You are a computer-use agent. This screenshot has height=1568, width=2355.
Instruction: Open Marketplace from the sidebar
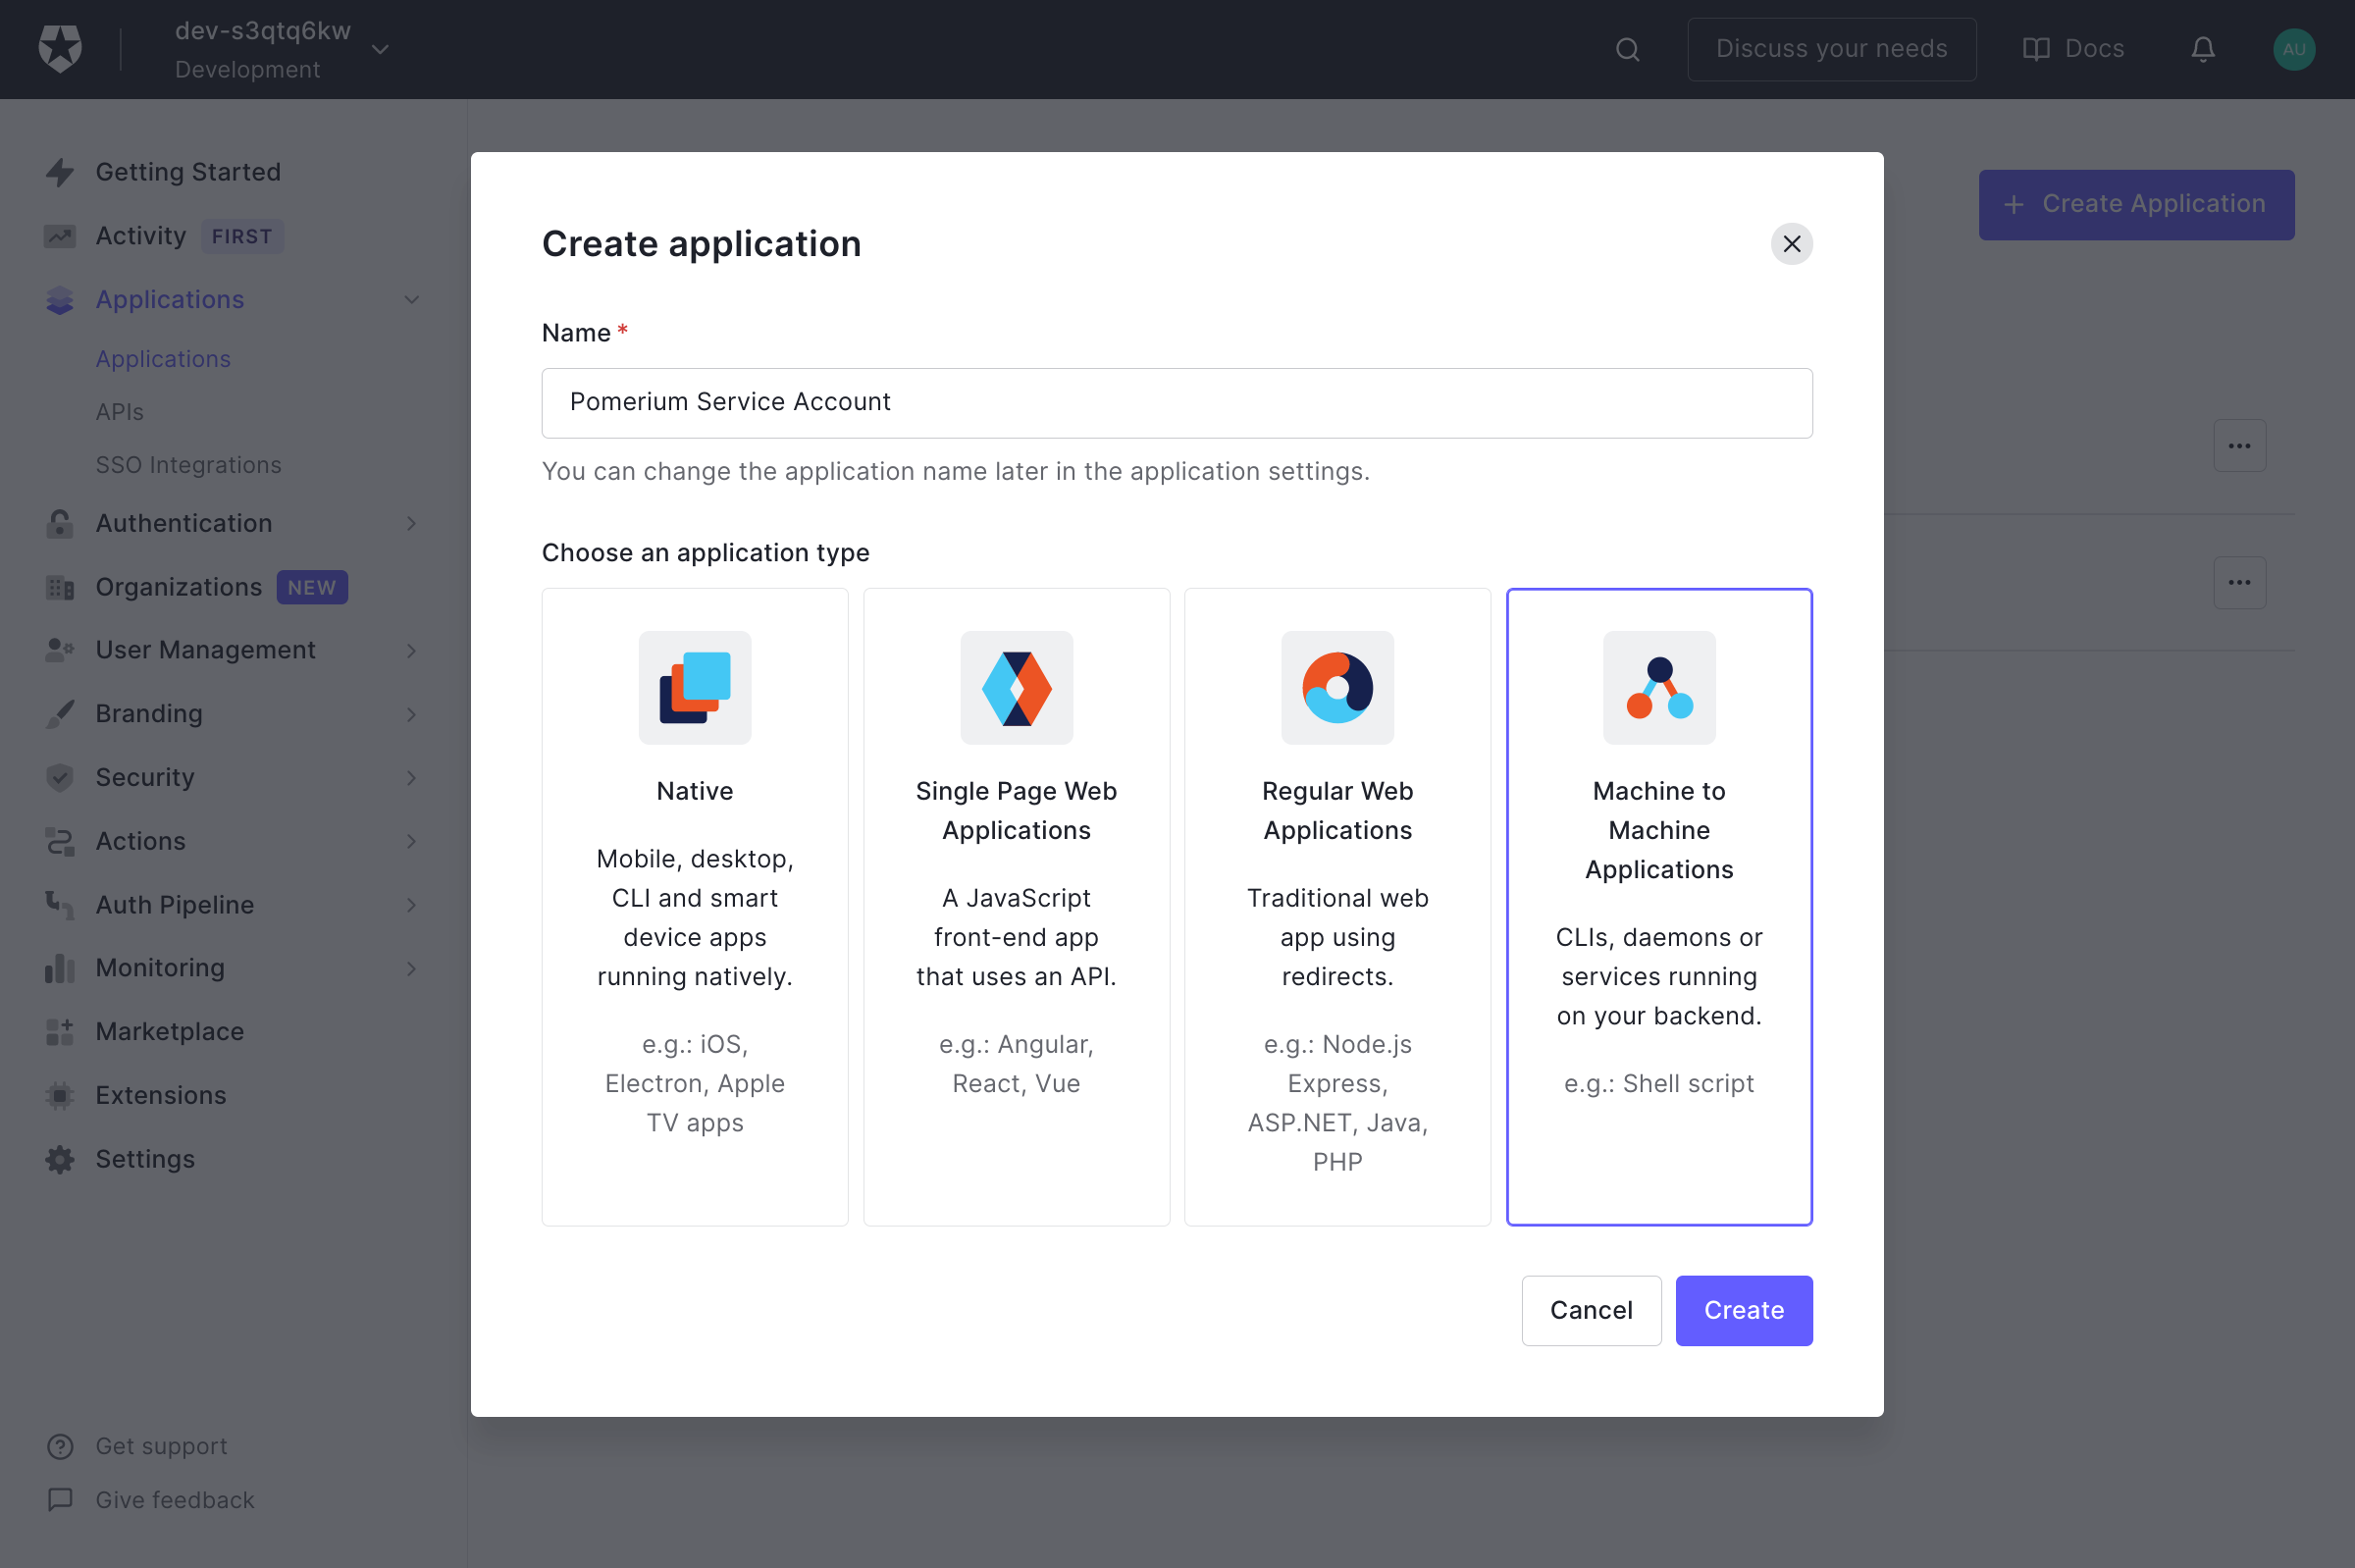click(x=170, y=1031)
